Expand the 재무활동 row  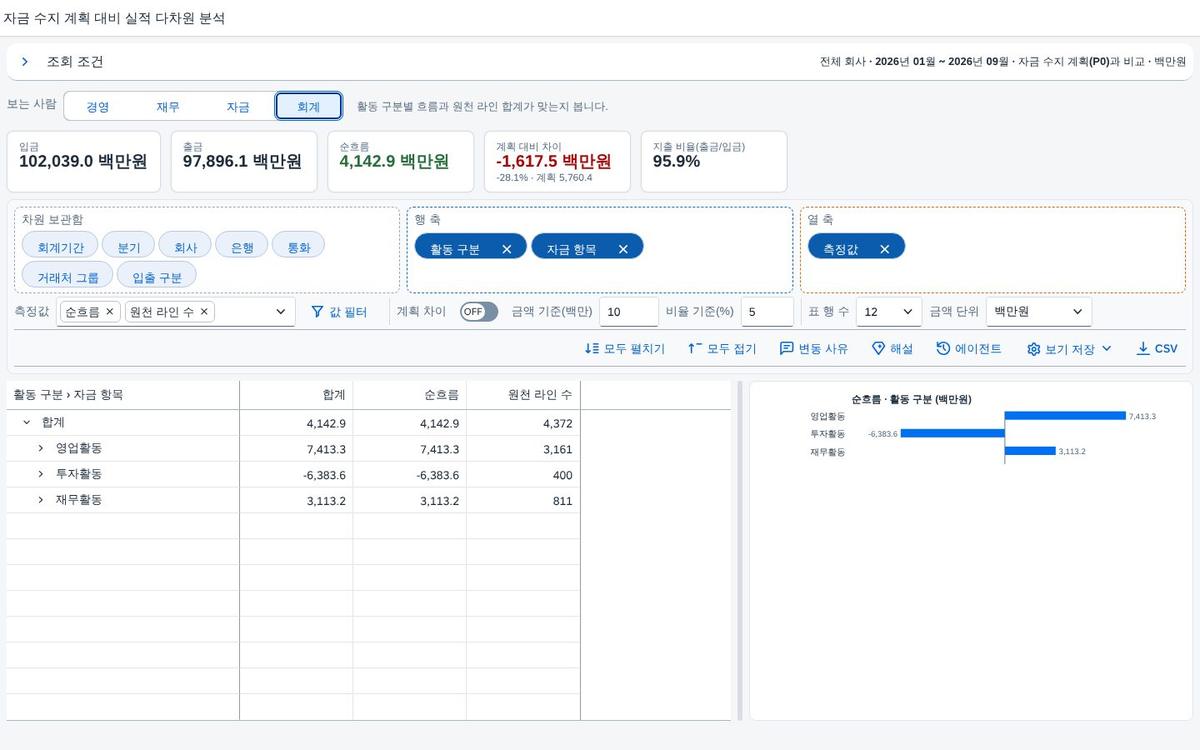pos(40,500)
